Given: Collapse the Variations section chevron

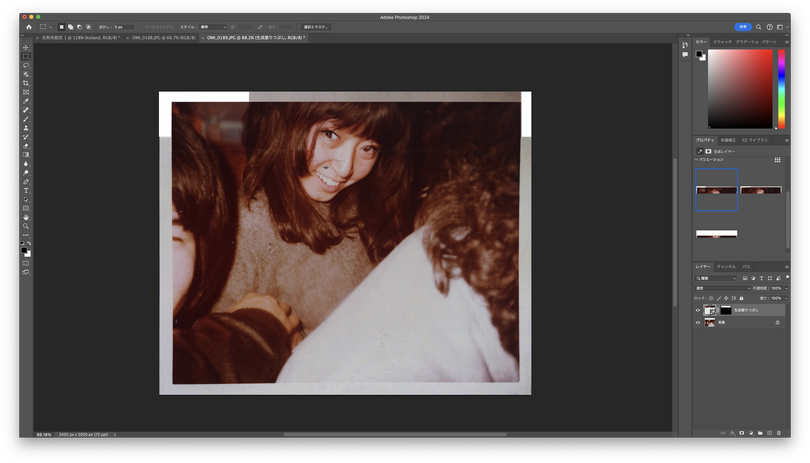Looking at the screenshot, I should [696, 160].
